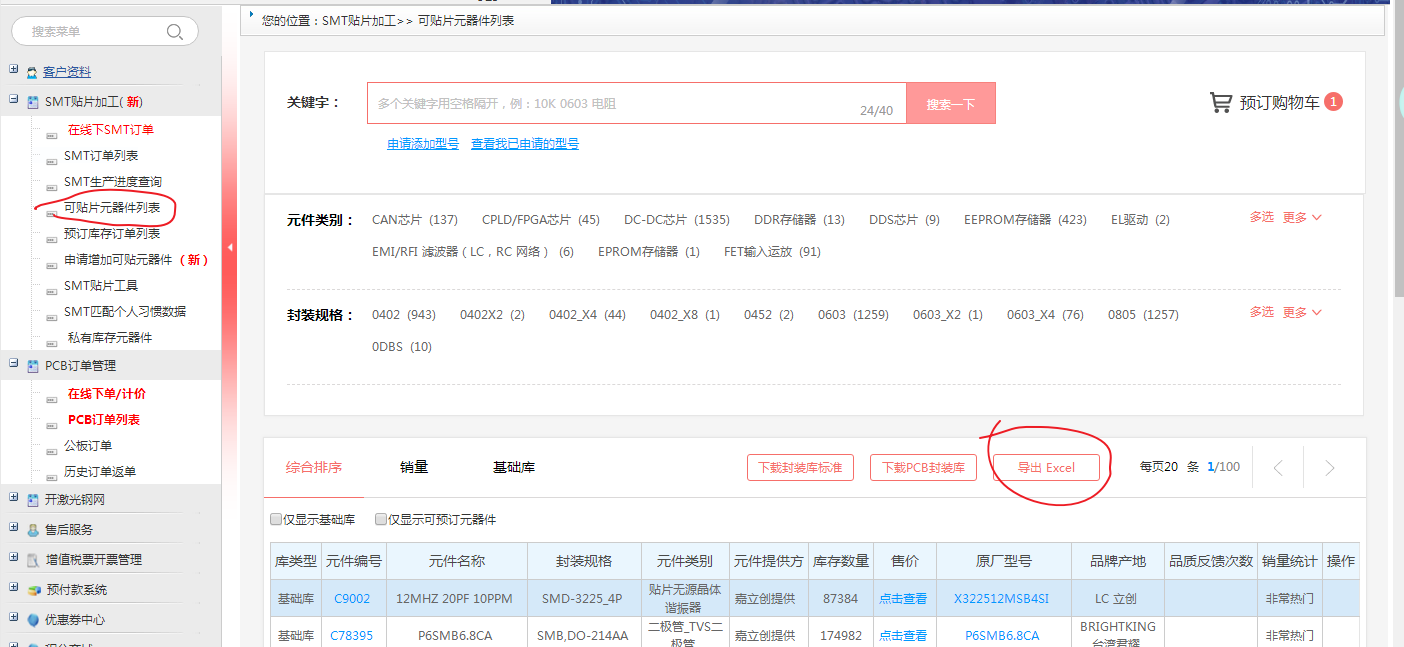Collapse the sidebar with the red handle arrow
This screenshot has width=1404, height=647.
230,248
